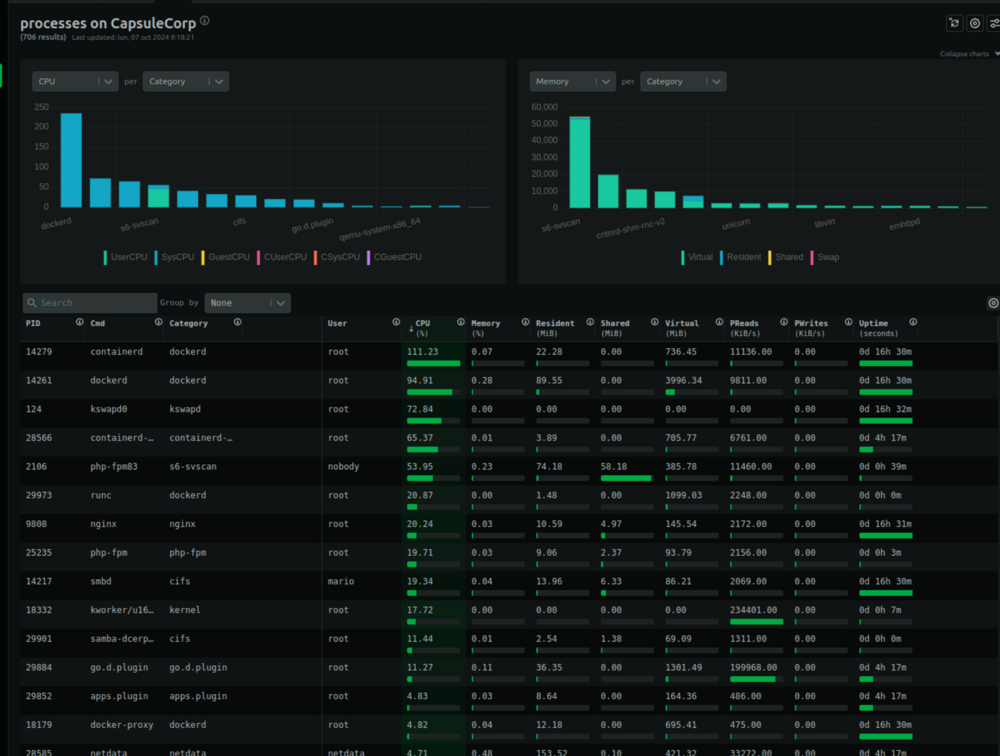Click user nobody in php-fpm83 row
The image size is (1000, 756).
343,466
